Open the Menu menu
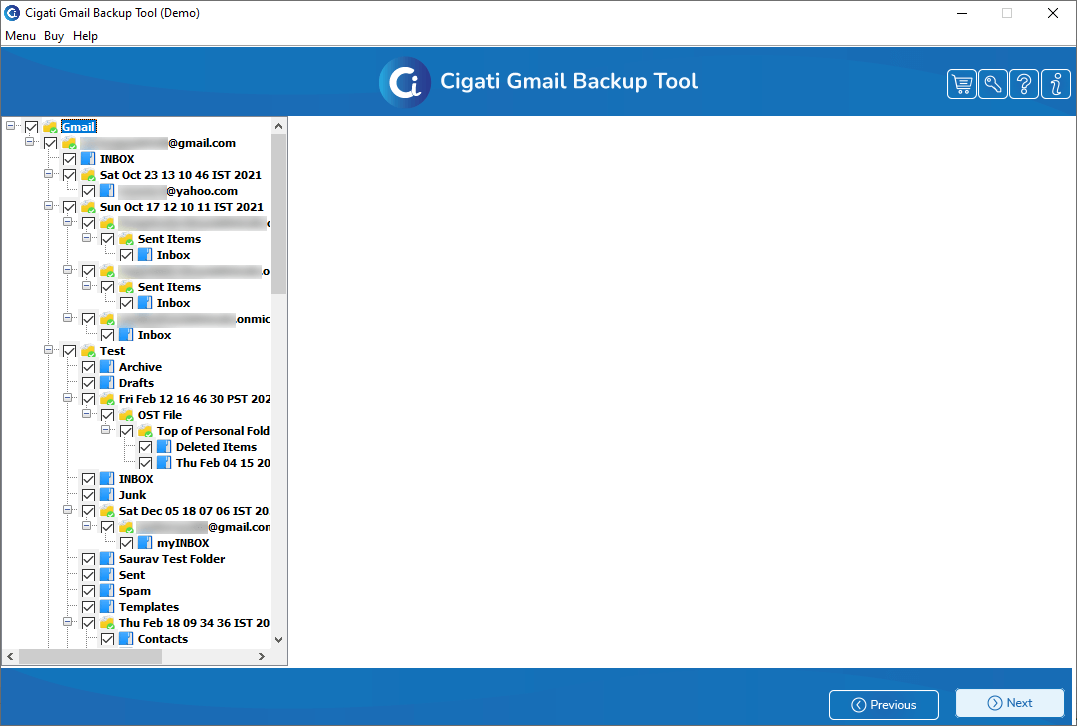This screenshot has height=726, width=1077. [x=21, y=36]
